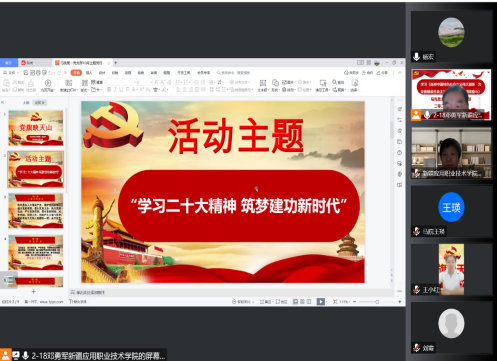
Task: Click the Underline formatting icon
Action: (x=121, y=90)
